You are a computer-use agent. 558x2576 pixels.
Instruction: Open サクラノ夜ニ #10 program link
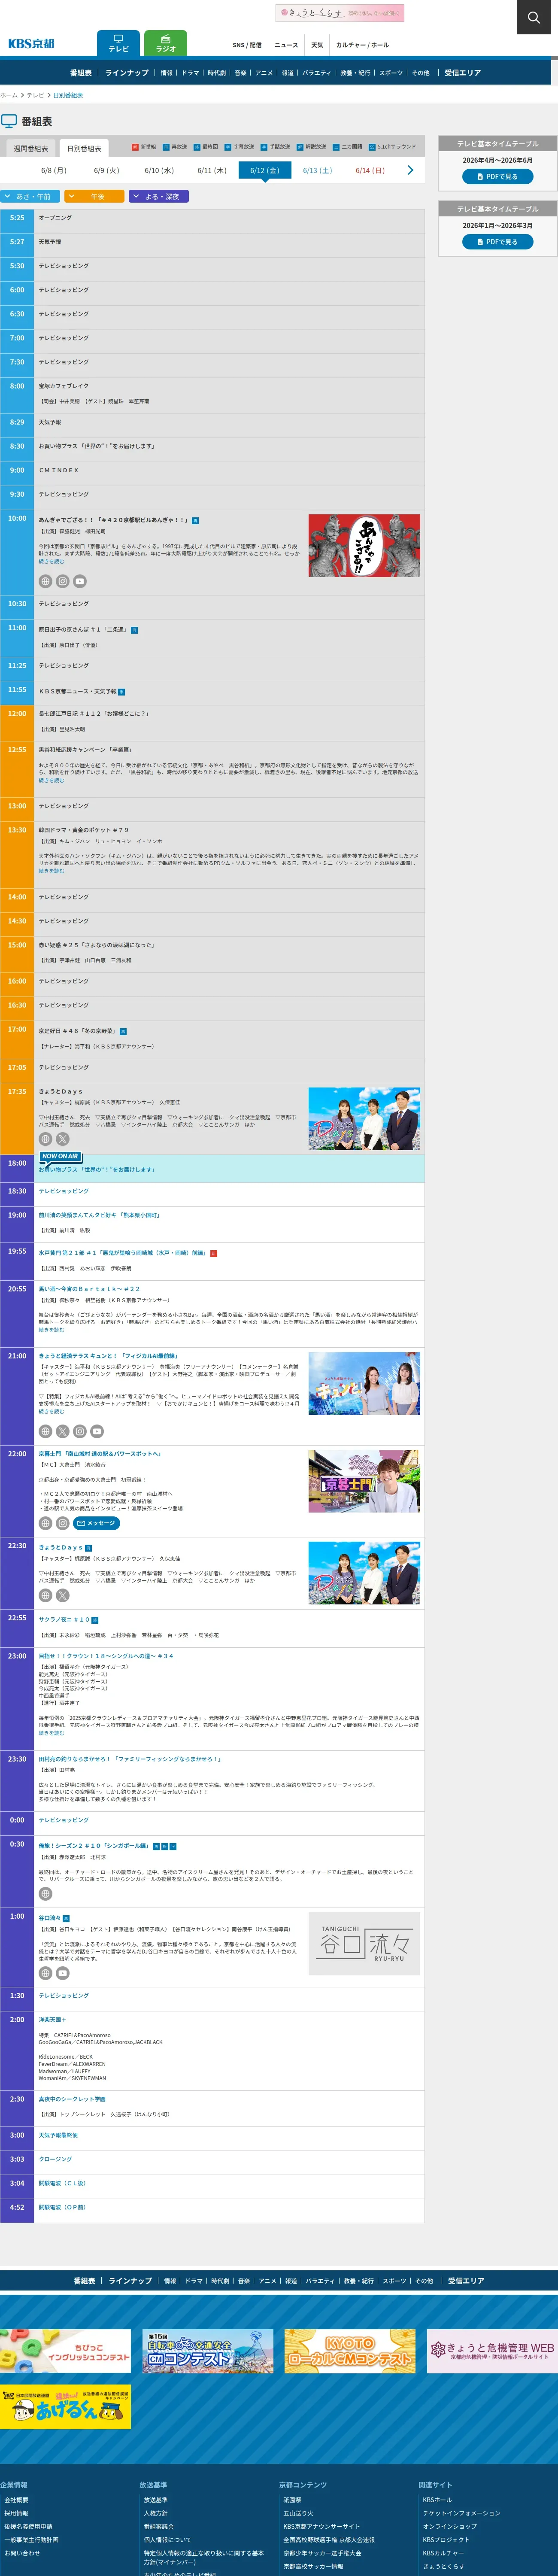coord(64,1619)
